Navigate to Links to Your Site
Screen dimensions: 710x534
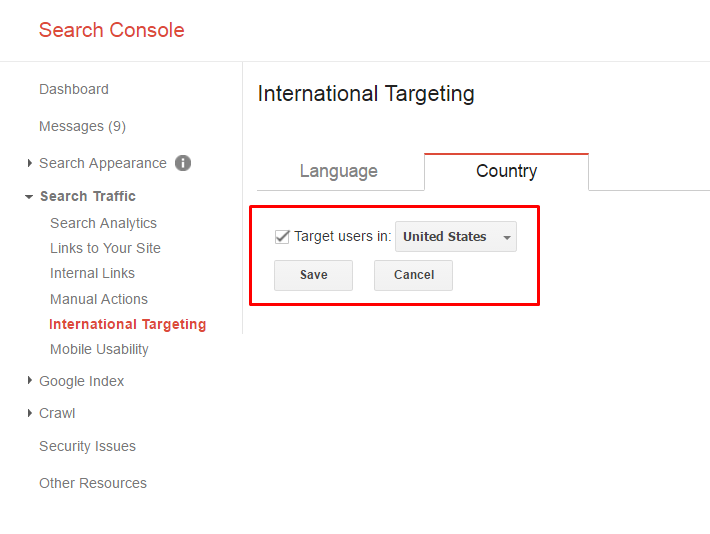(105, 248)
